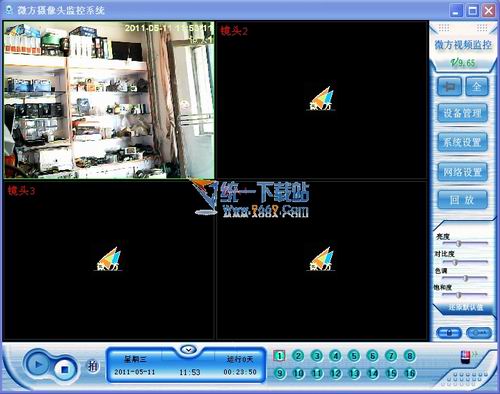500x394 pixels.
Task: Select camera channel 1
Action: tap(279, 356)
